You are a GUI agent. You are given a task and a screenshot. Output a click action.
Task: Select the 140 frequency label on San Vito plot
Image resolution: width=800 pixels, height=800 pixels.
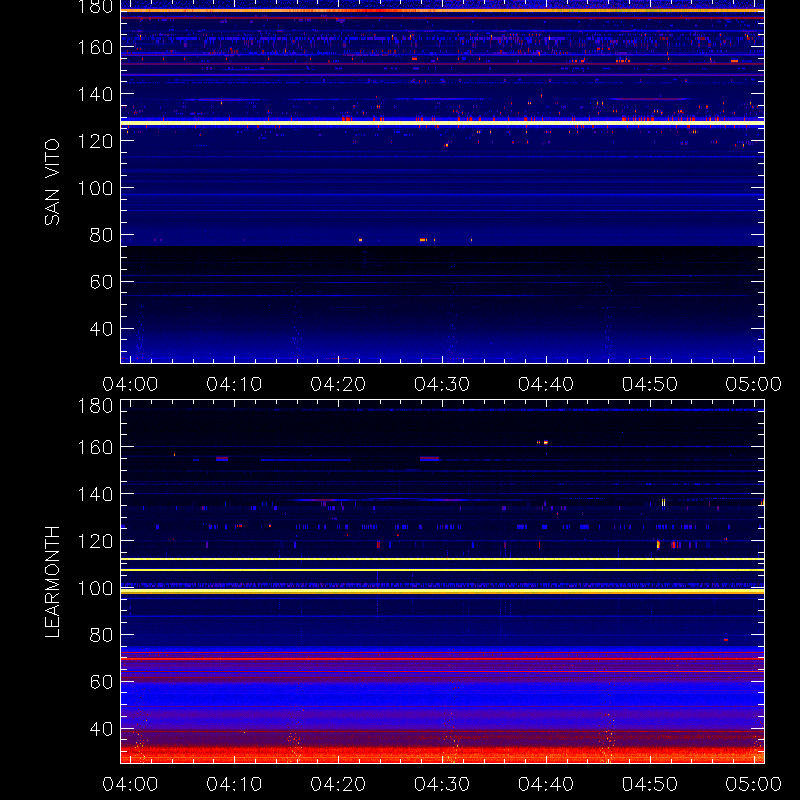pos(95,94)
